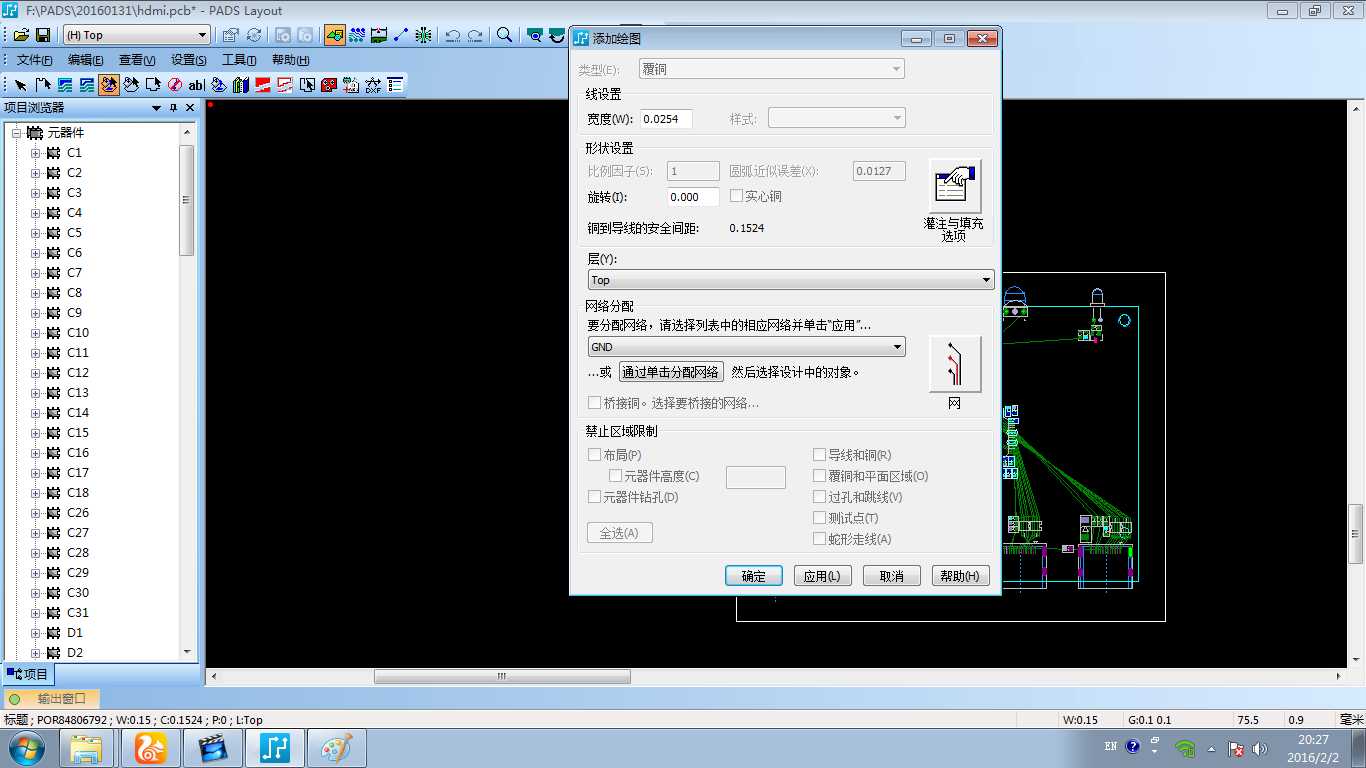Click the Undo arrow icon
This screenshot has width=1366, height=768.
[x=453, y=35]
